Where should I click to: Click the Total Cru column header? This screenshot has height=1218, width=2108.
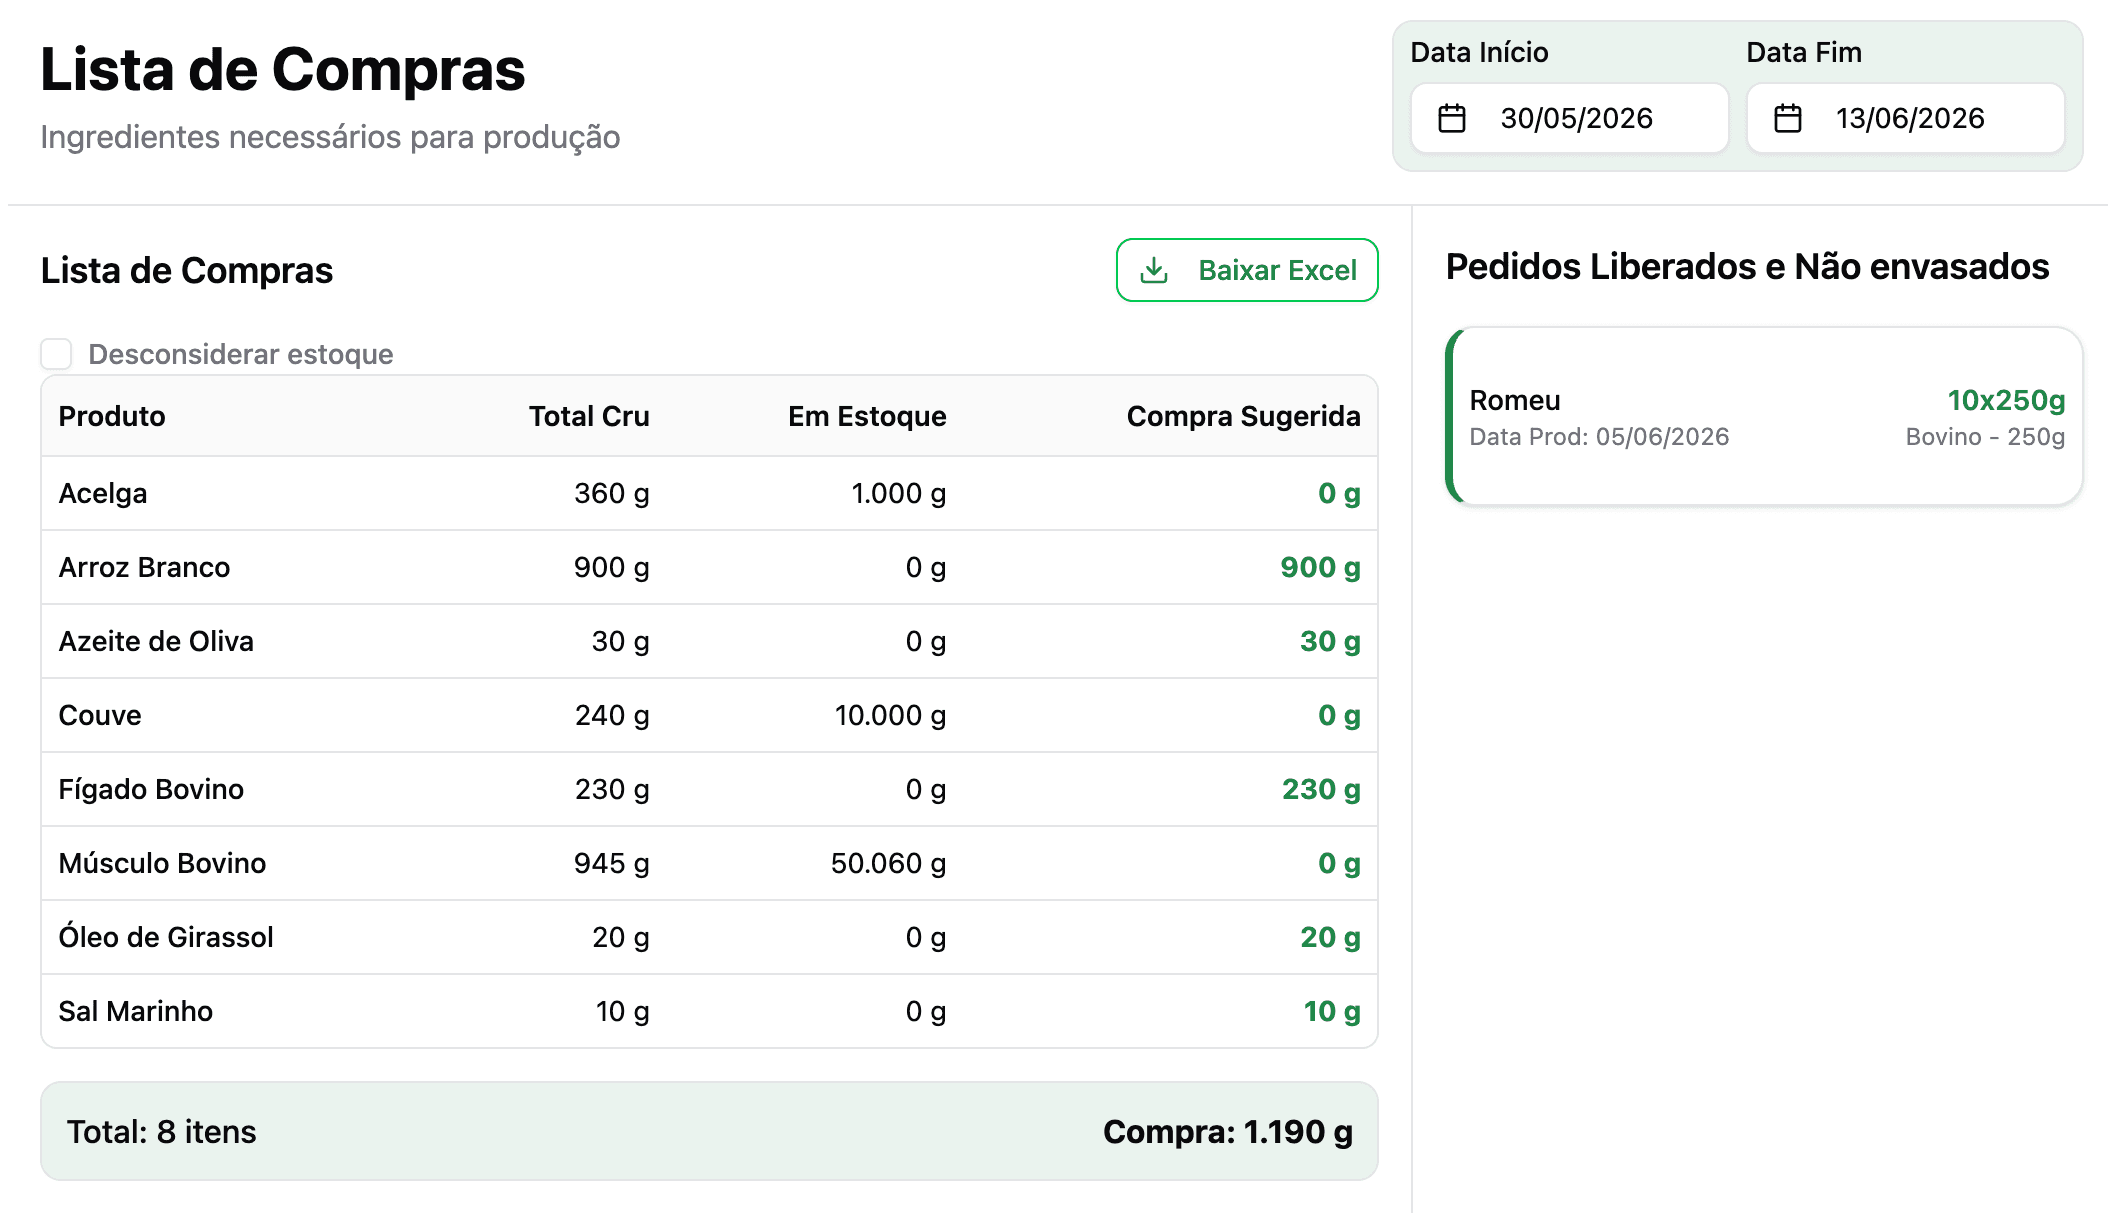point(589,416)
